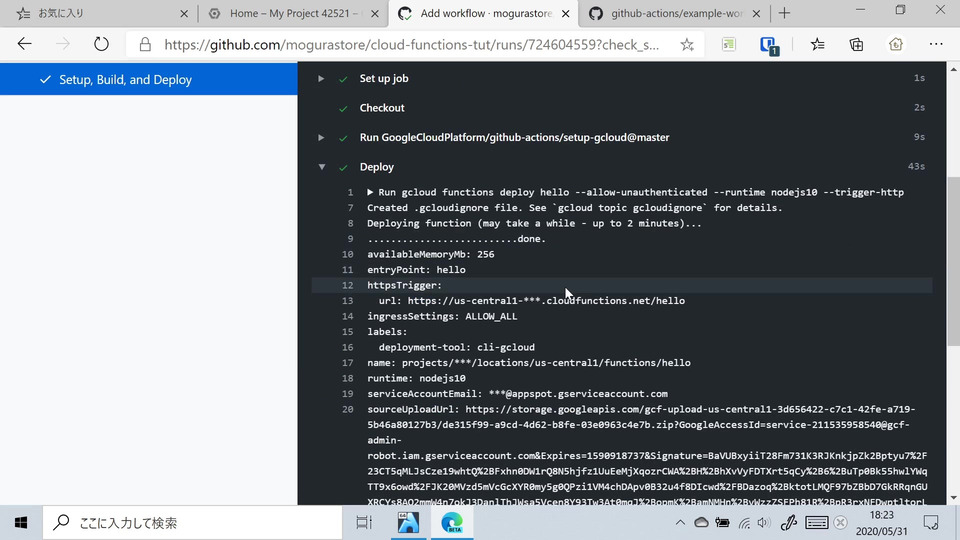Click the Deploy step title

coord(377,167)
